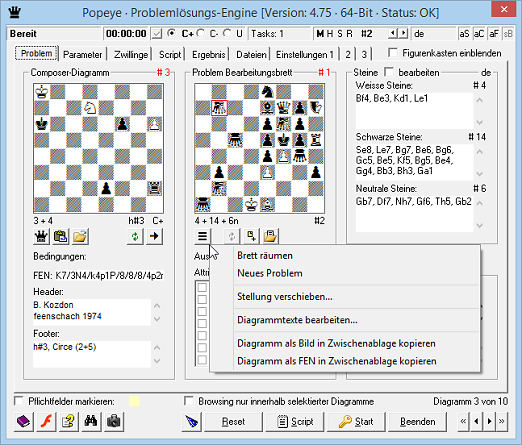Image resolution: width=522 pixels, height=445 pixels.
Task: Click the question mark document icon
Action: click(69, 422)
